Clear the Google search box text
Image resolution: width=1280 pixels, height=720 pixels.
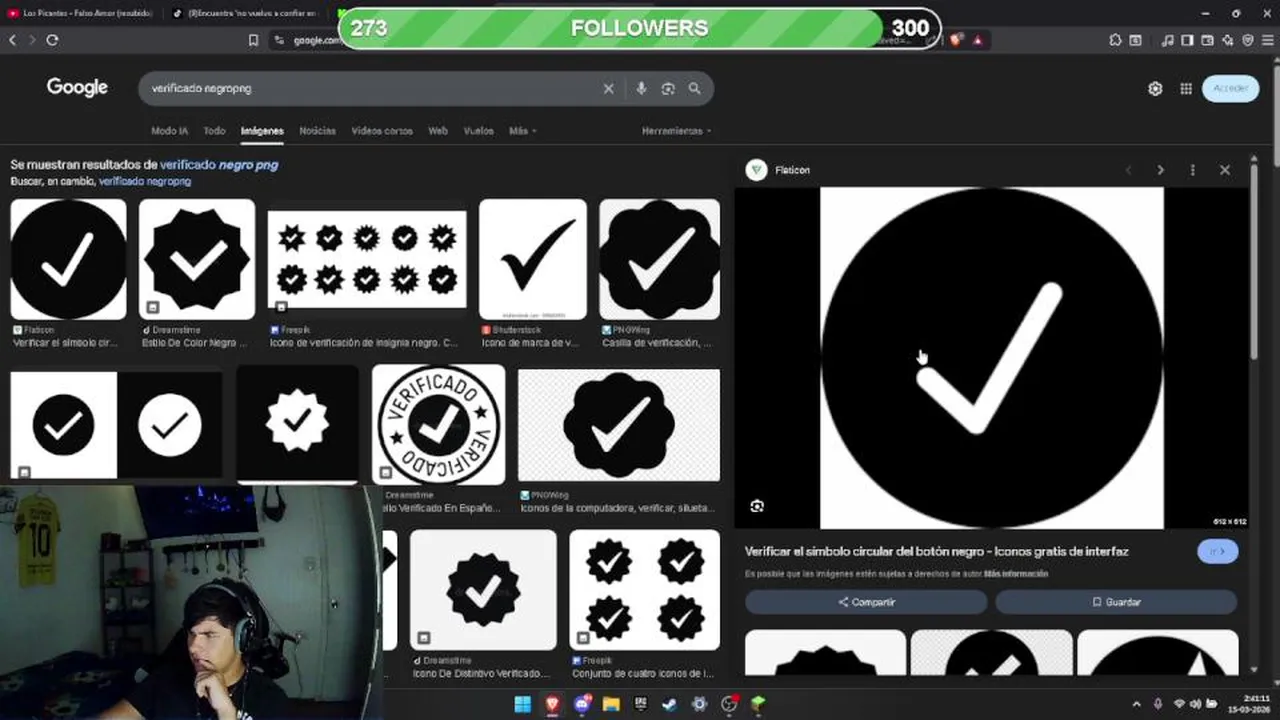[x=608, y=88]
